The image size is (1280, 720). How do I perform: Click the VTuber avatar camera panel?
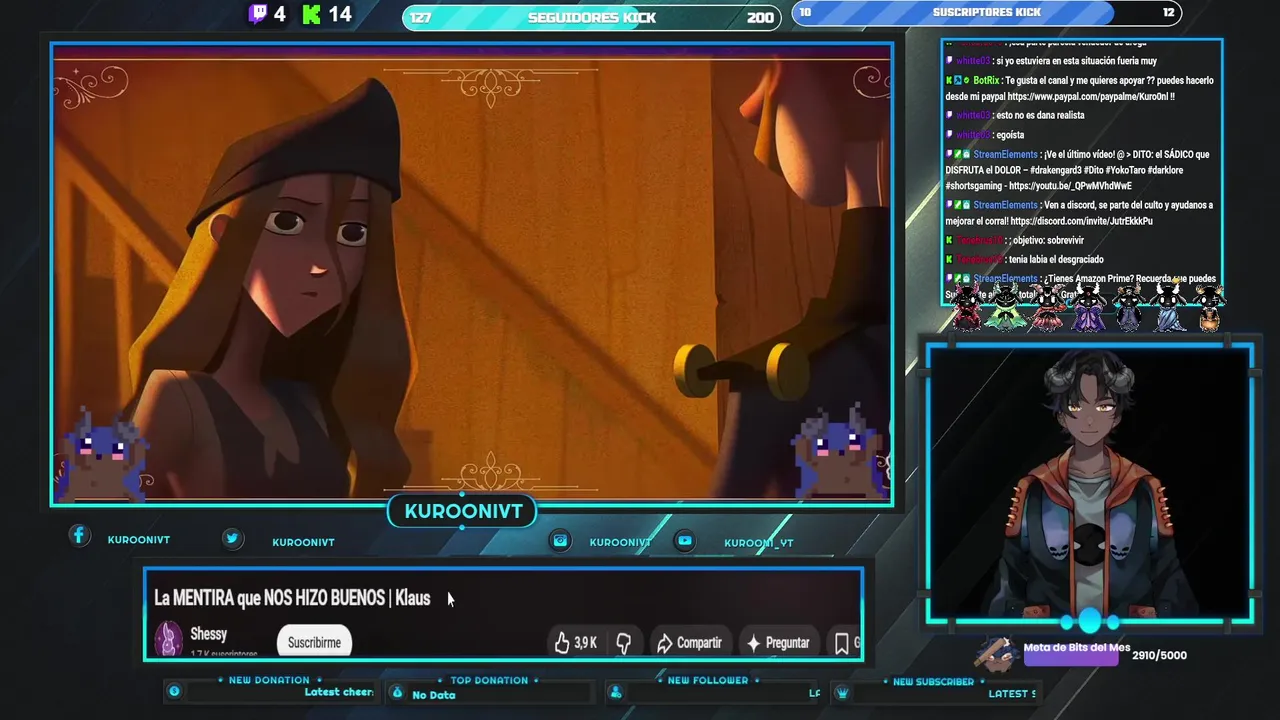(x=1090, y=485)
